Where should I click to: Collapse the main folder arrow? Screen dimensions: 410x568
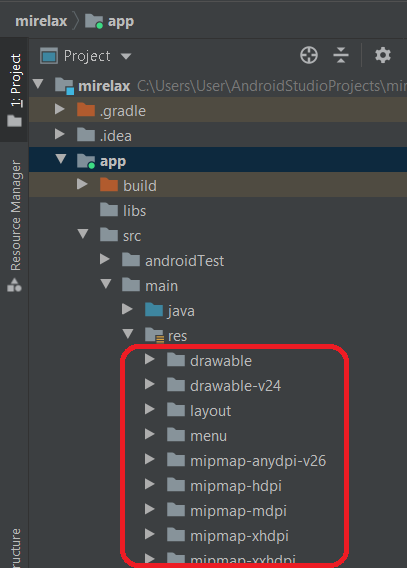(x=105, y=284)
